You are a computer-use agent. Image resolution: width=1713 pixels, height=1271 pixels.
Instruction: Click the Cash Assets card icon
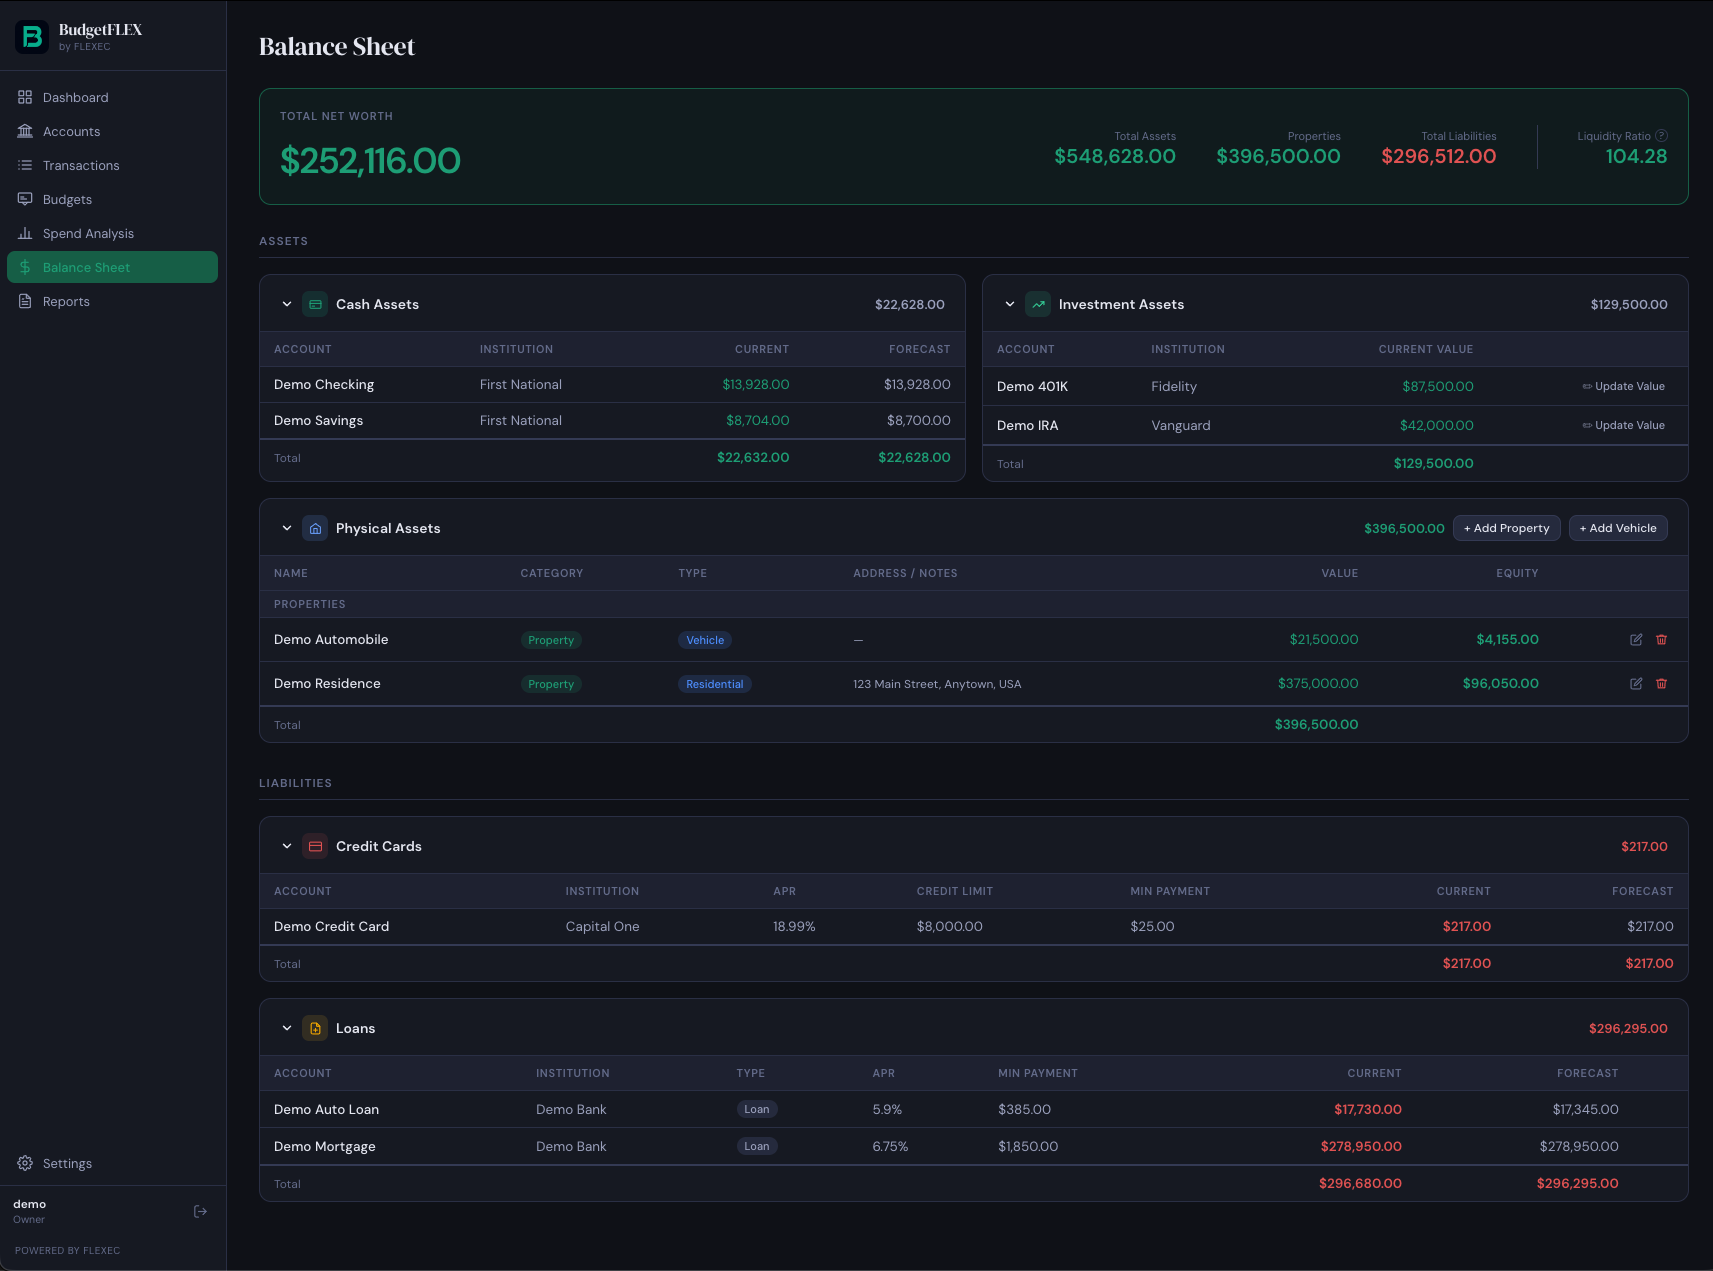point(315,304)
